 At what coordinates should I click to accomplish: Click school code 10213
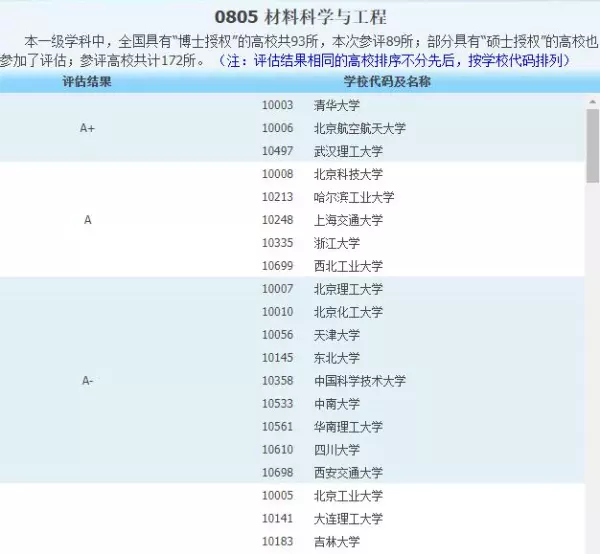(x=277, y=197)
